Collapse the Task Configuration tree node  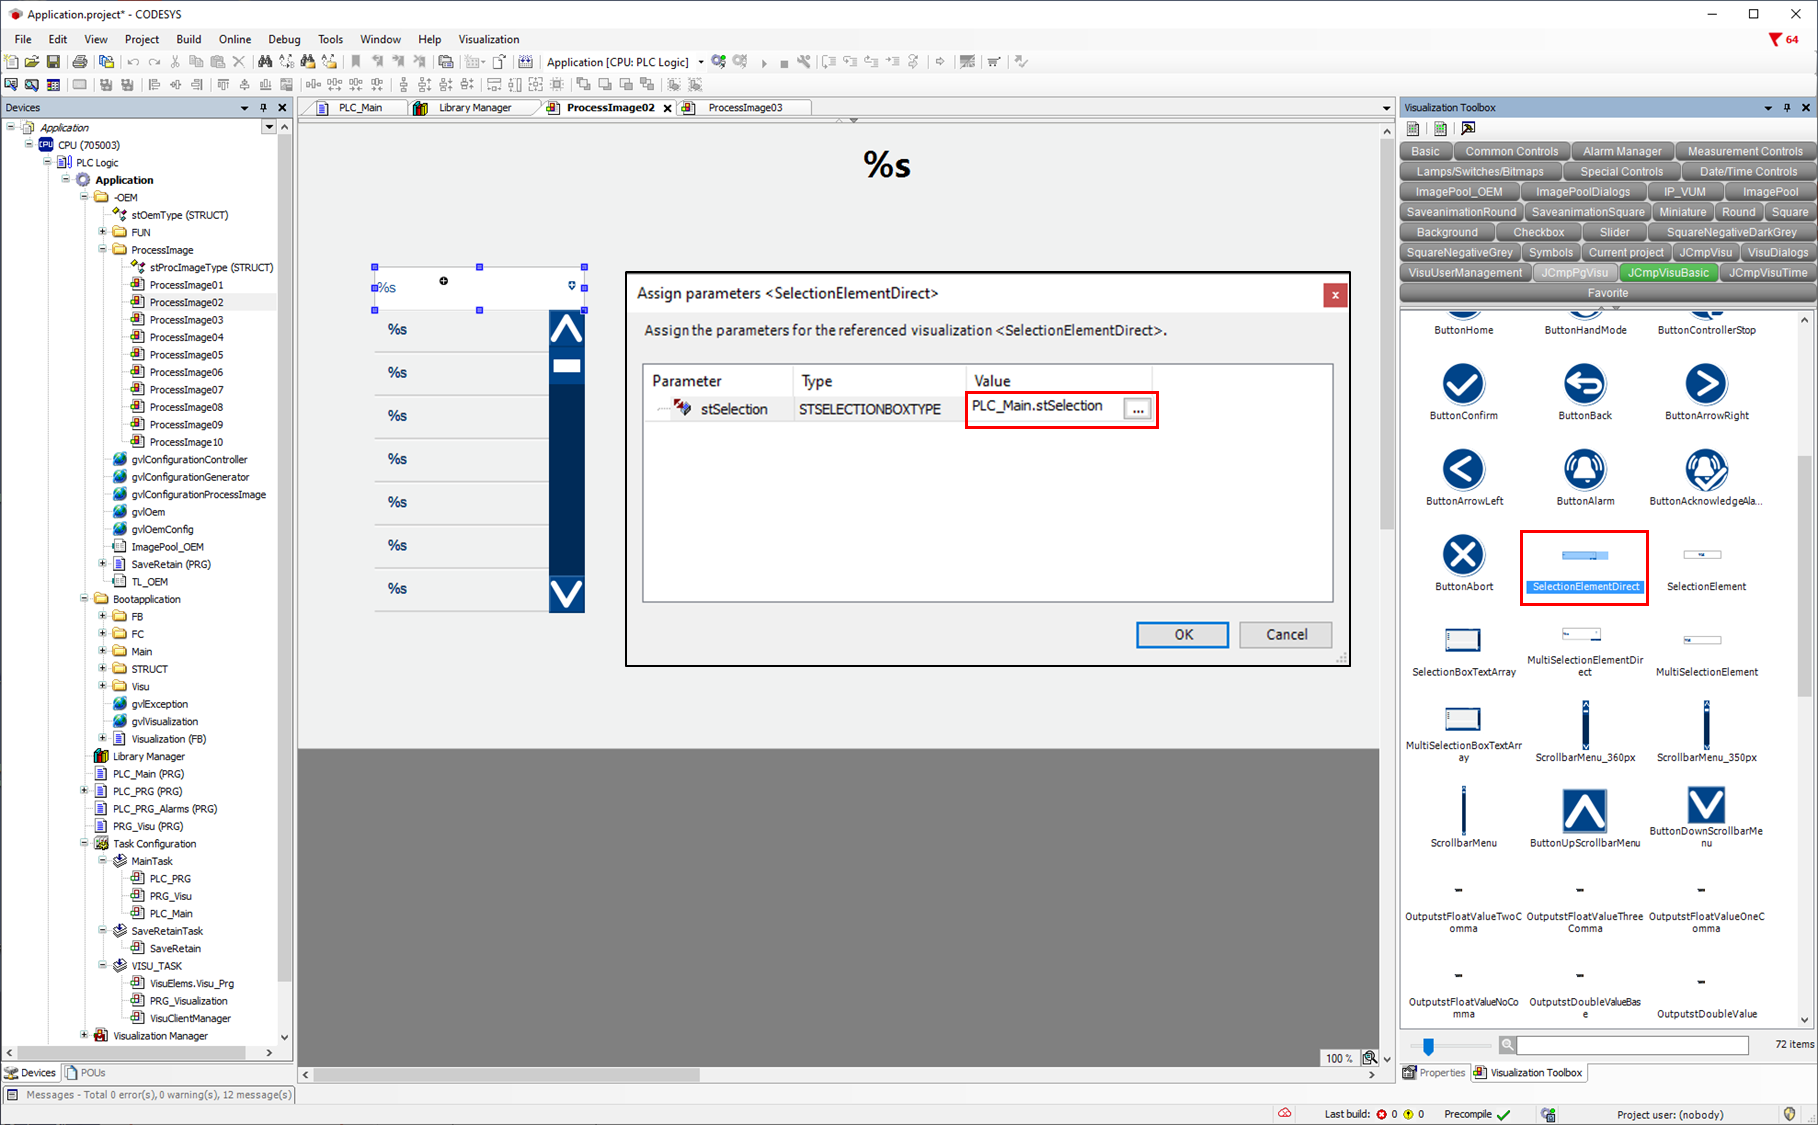click(85, 844)
